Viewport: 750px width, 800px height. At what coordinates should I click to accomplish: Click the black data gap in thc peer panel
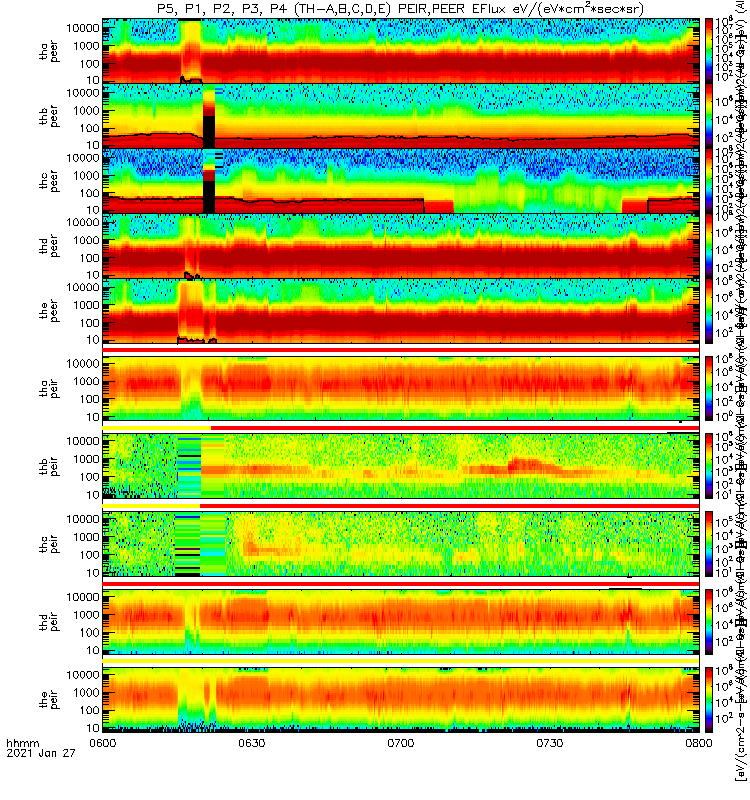pyautogui.click(x=209, y=197)
